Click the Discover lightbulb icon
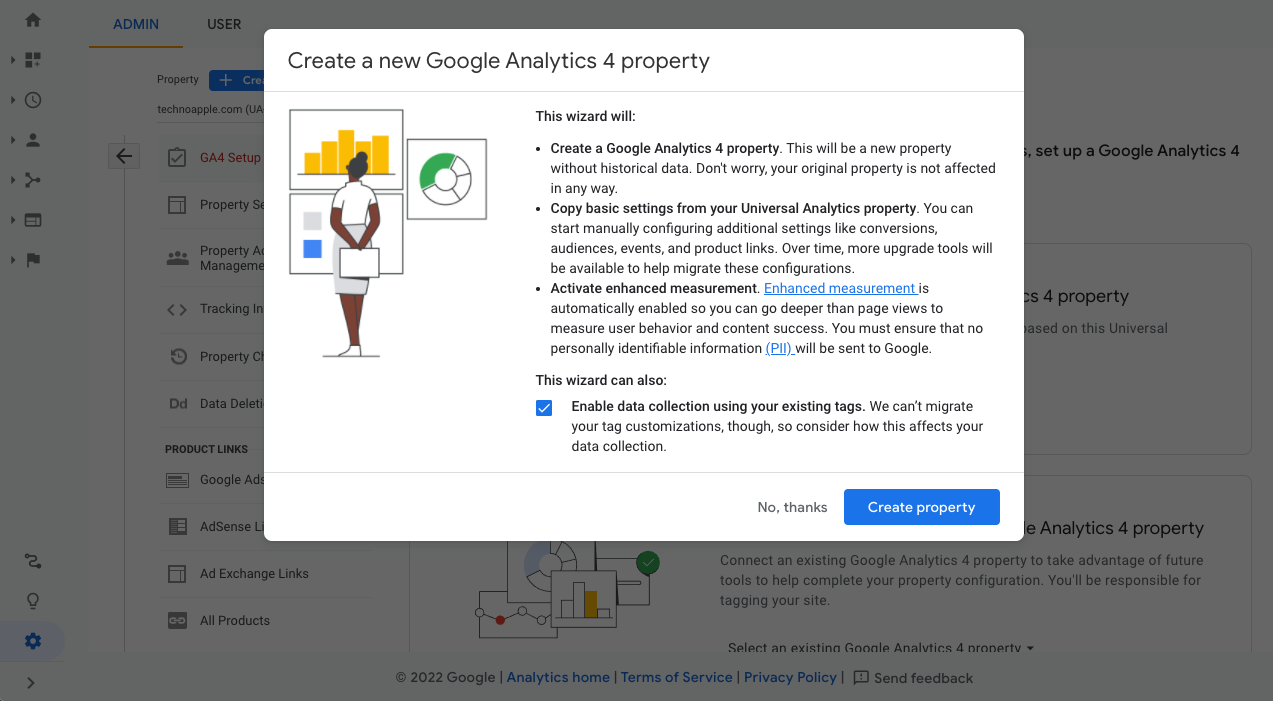Image resolution: width=1273 pixels, height=701 pixels. pos(31,601)
